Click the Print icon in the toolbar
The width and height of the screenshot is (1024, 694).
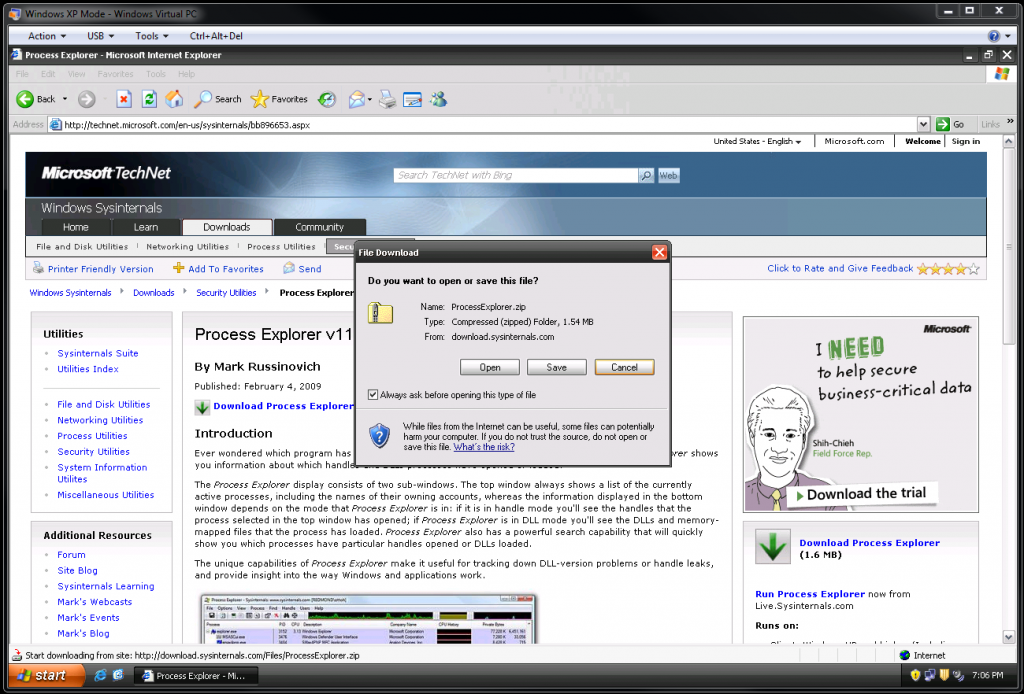pyautogui.click(x=387, y=99)
